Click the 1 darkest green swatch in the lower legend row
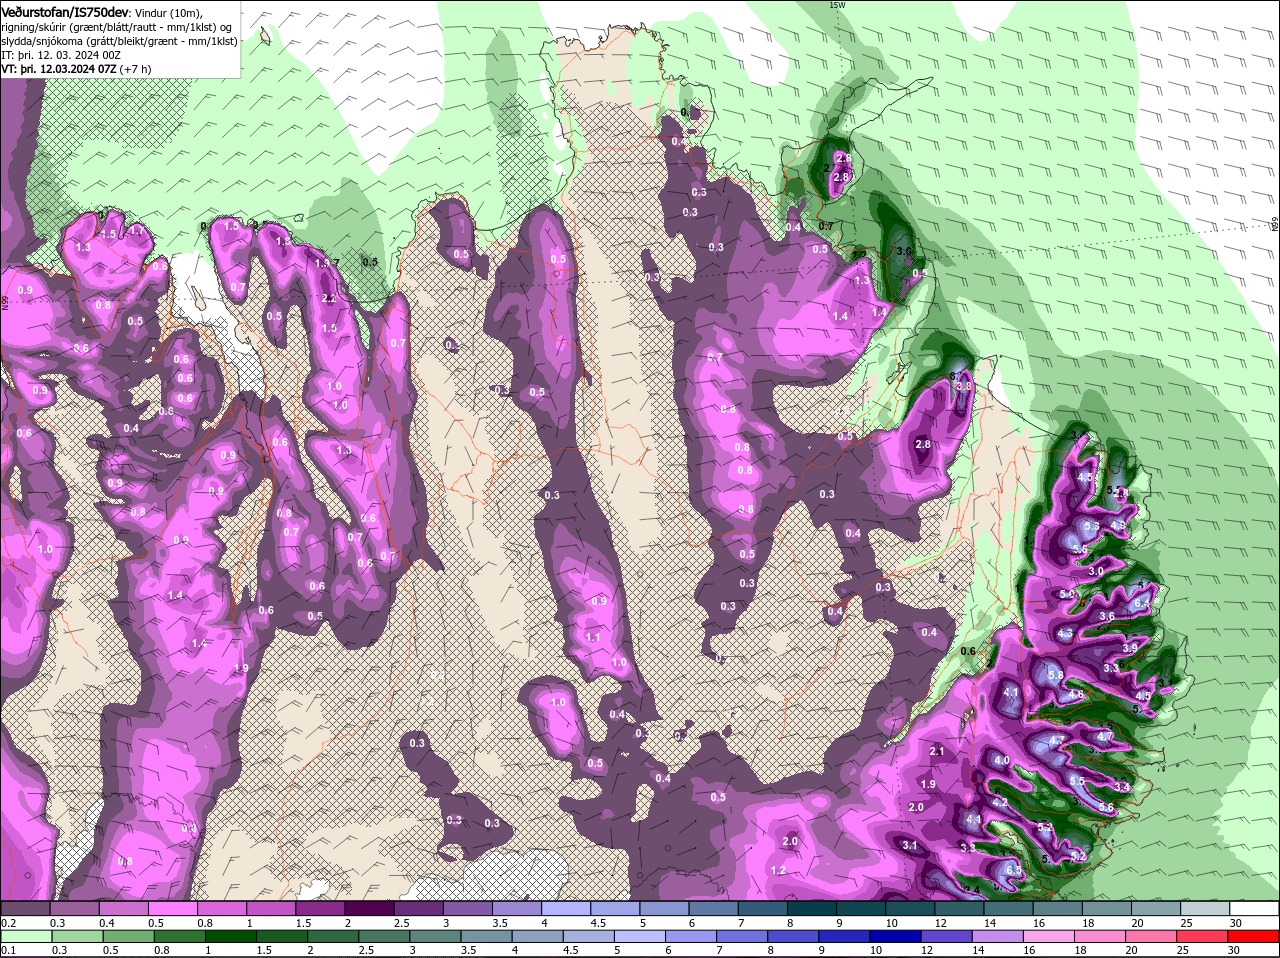The image size is (1280, 958). (x=232, y=936)
